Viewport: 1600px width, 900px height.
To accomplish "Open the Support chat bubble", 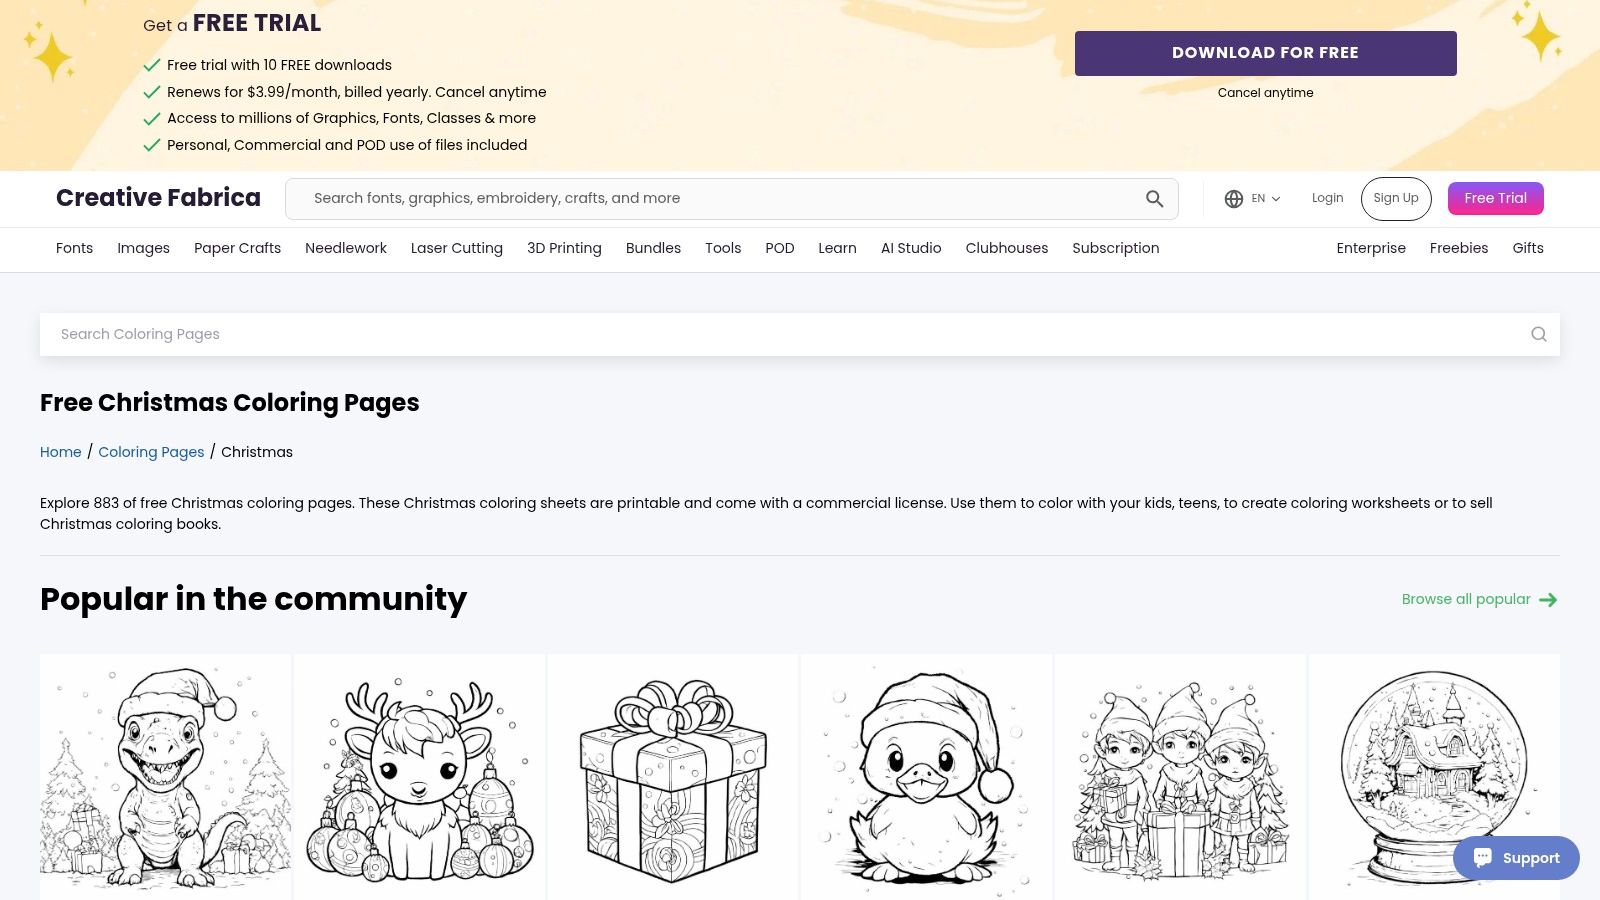I will pos(1516,858).
